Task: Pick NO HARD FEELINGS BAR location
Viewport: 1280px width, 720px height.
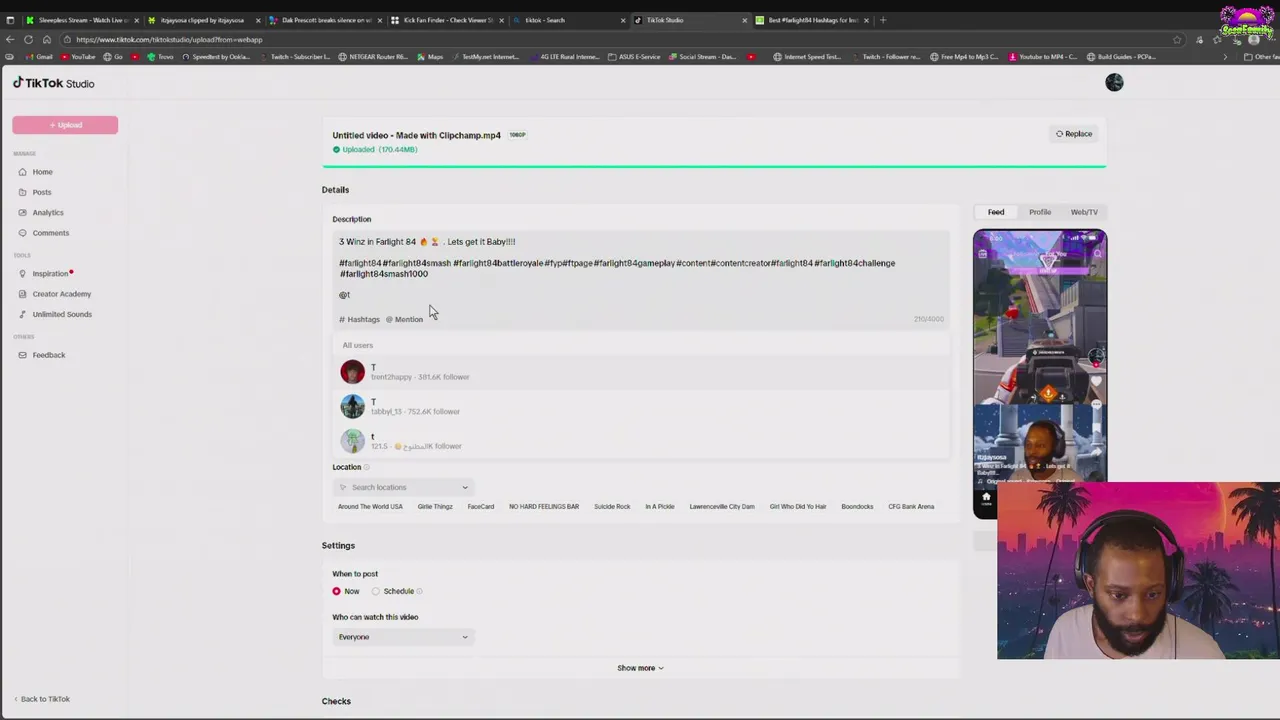Action: [x=544, y=507]
